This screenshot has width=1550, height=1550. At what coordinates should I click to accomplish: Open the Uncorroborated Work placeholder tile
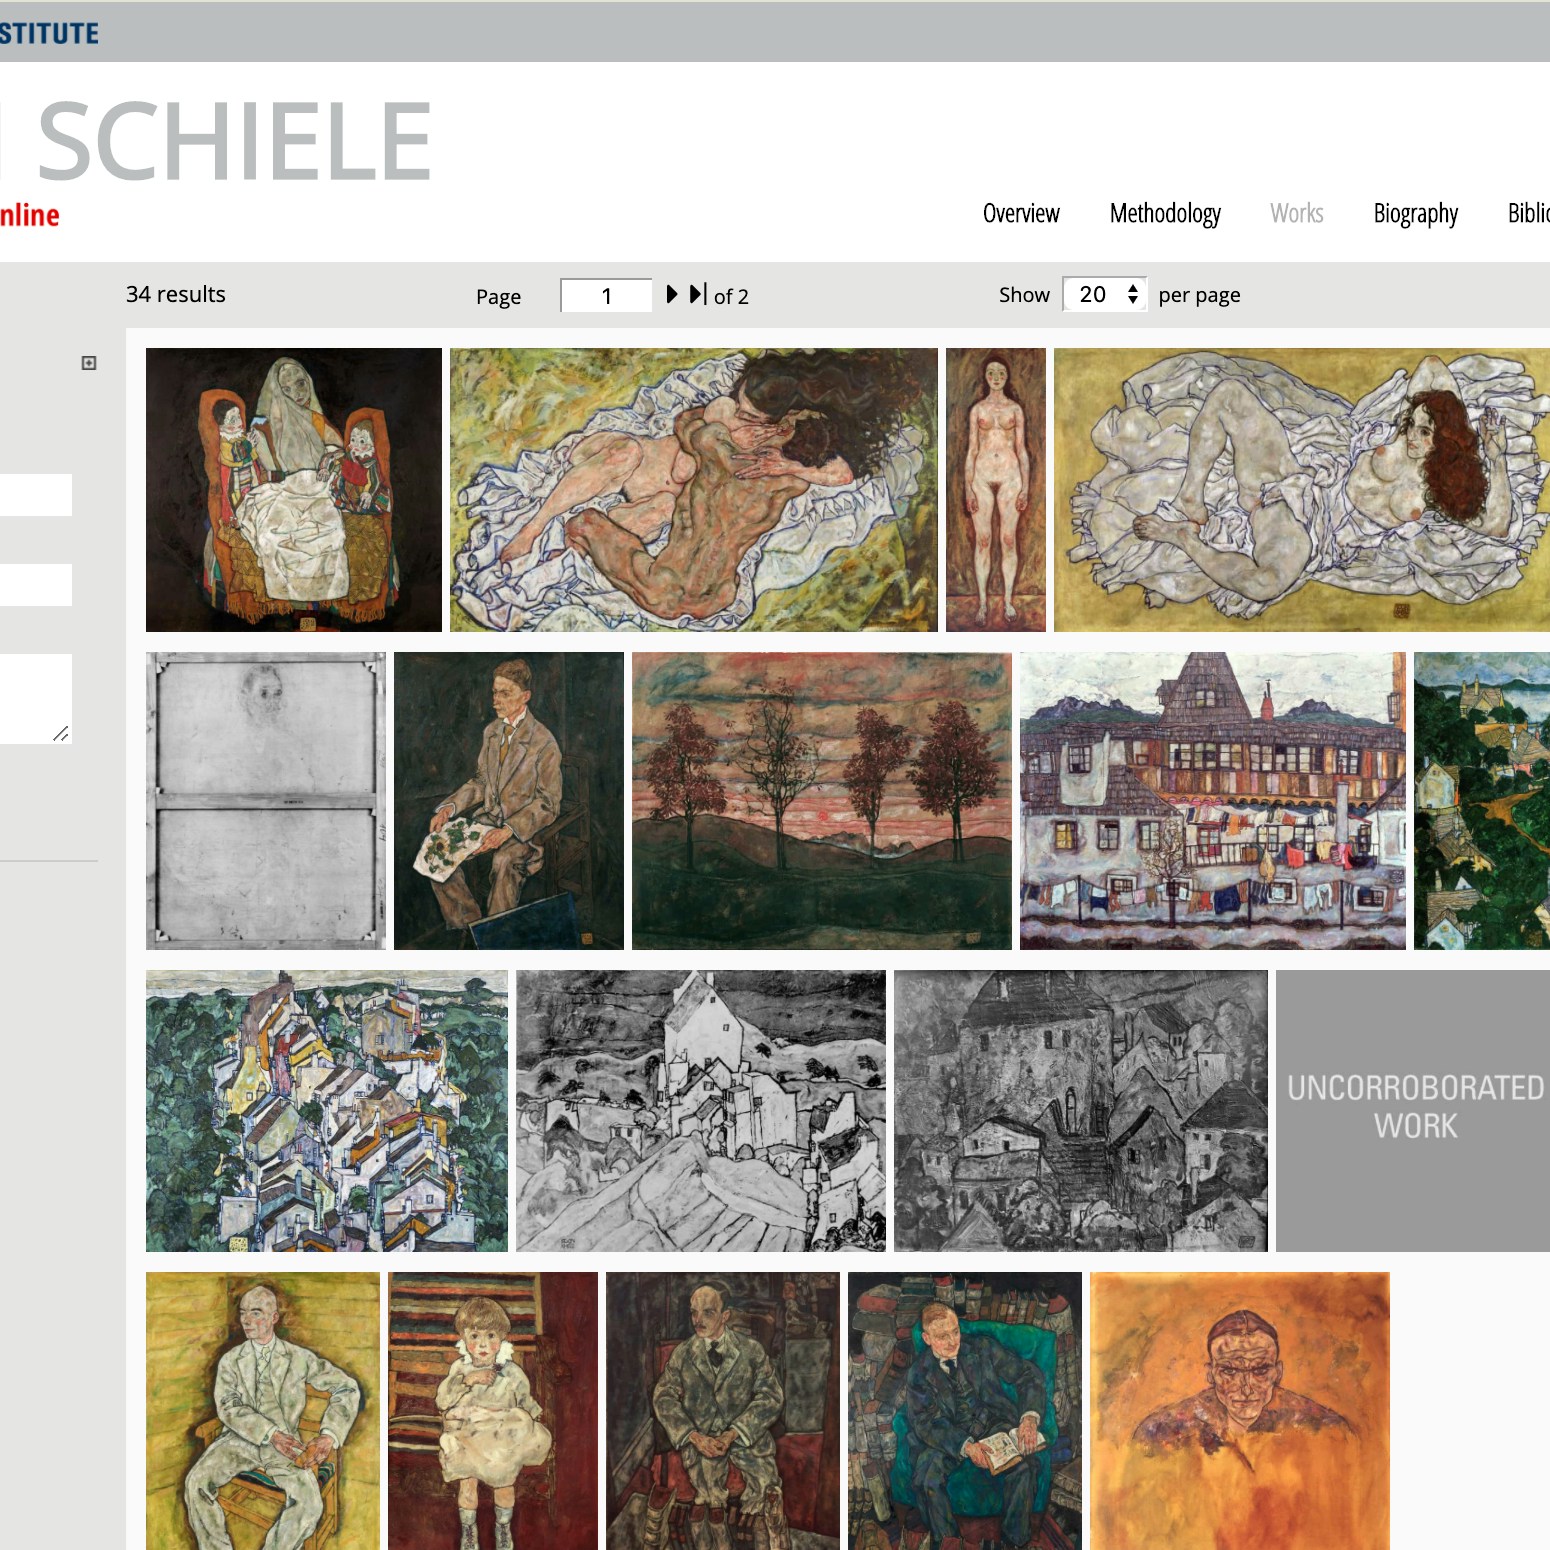1413,1111
